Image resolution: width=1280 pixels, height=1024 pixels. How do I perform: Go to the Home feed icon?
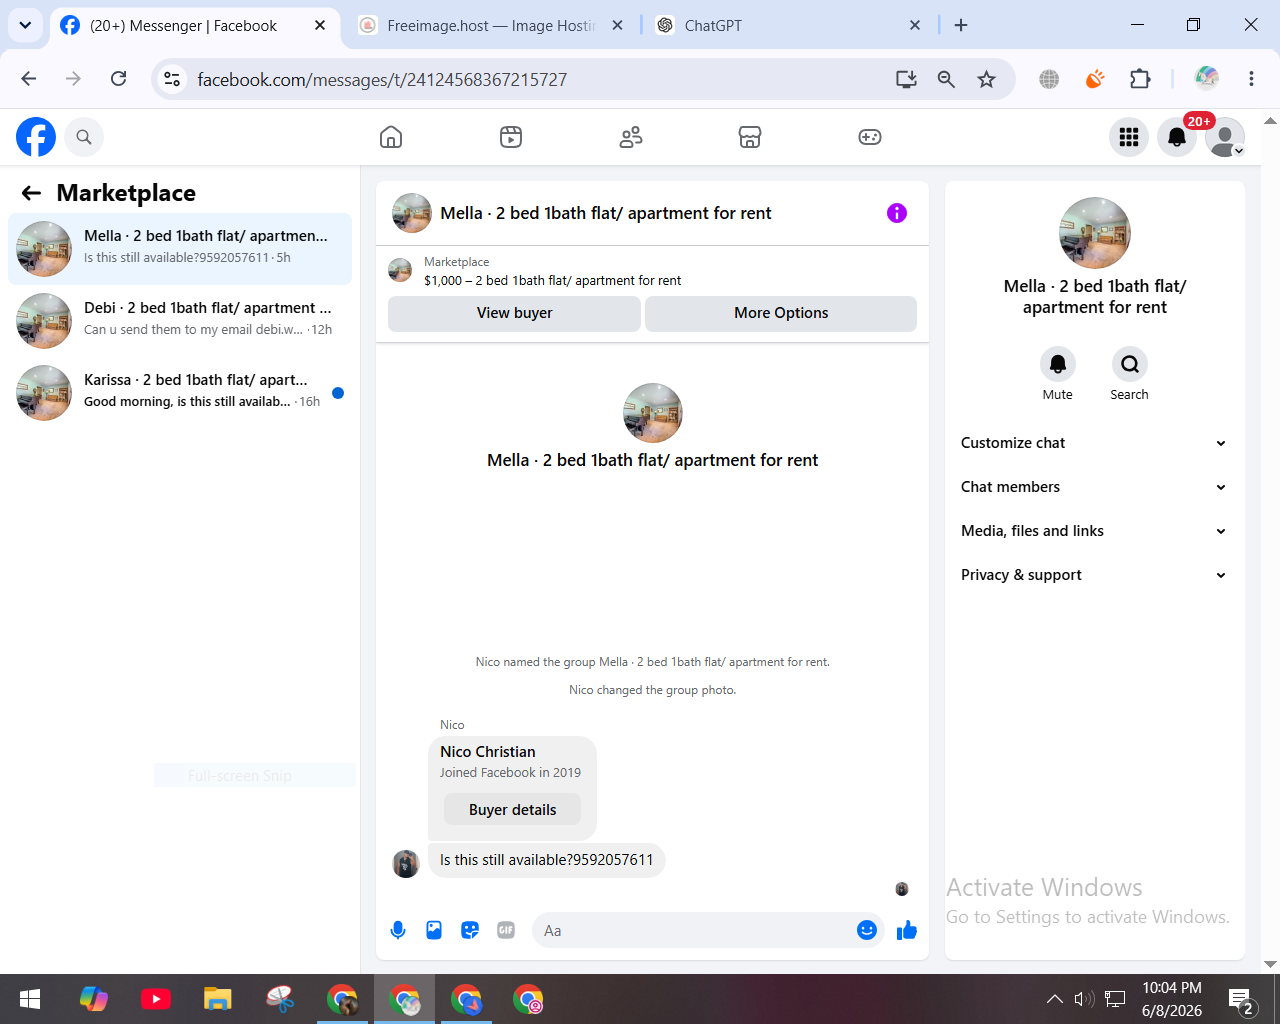tap(391, 137)
